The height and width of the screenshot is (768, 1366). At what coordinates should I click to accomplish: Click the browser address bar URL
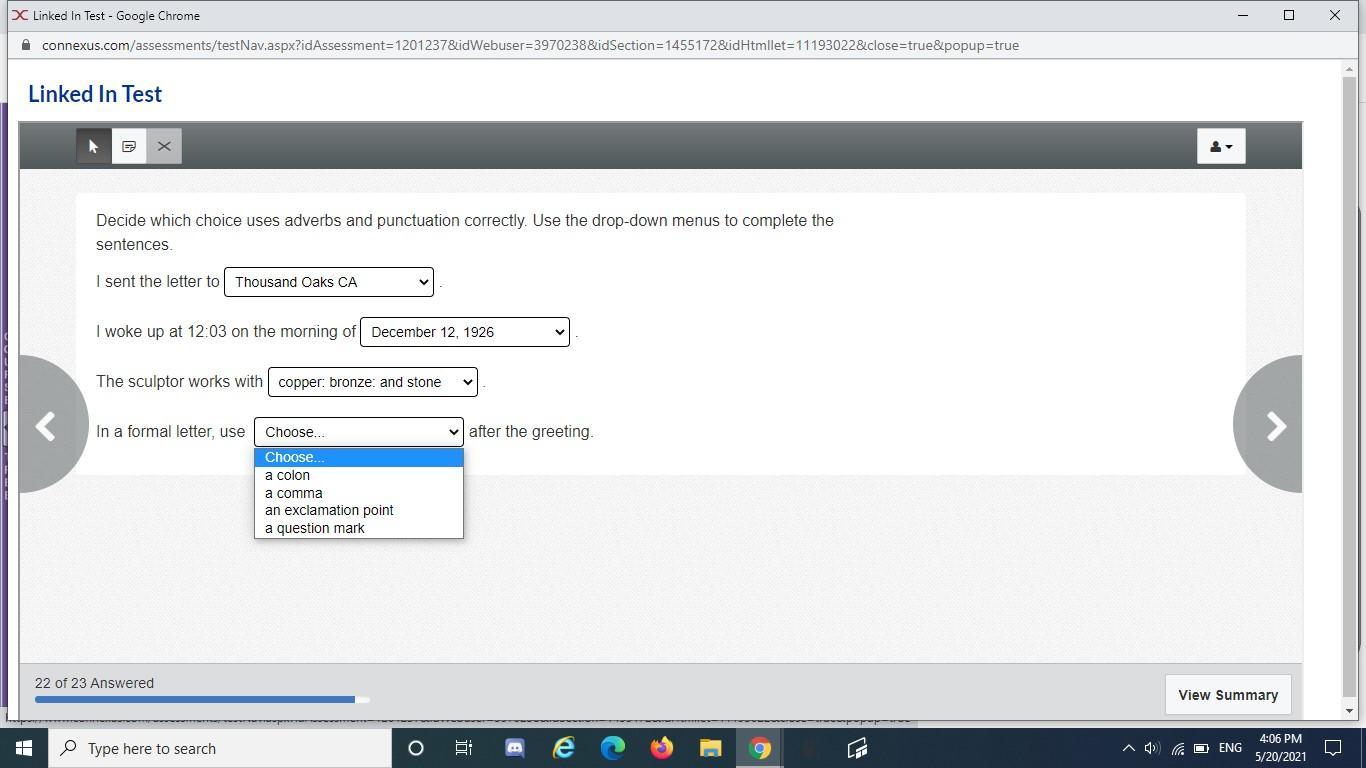[x=530, y=46]
